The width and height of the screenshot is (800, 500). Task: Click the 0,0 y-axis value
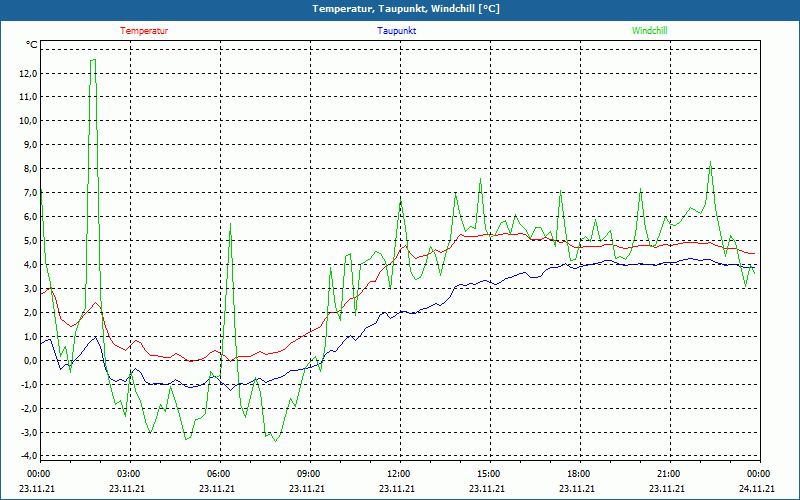30,361
